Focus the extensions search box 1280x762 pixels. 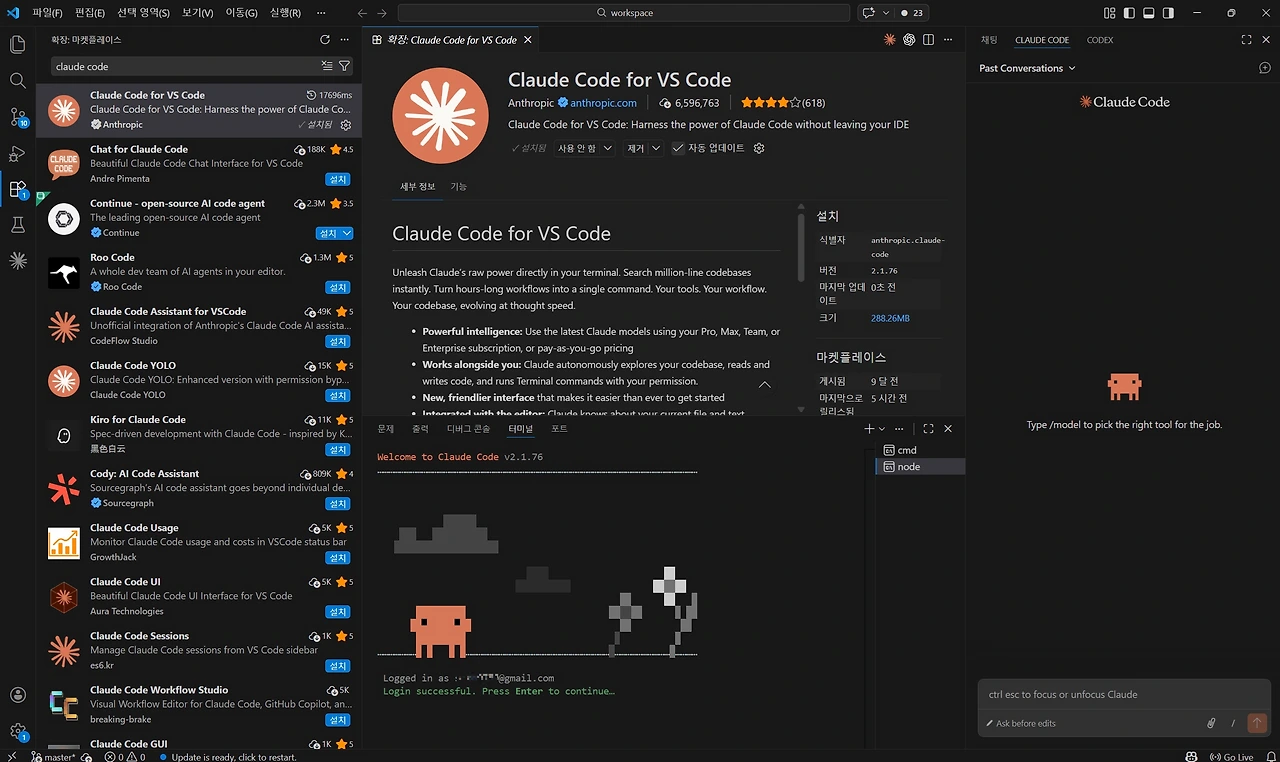pyautogui.click(x=185, y=66)
